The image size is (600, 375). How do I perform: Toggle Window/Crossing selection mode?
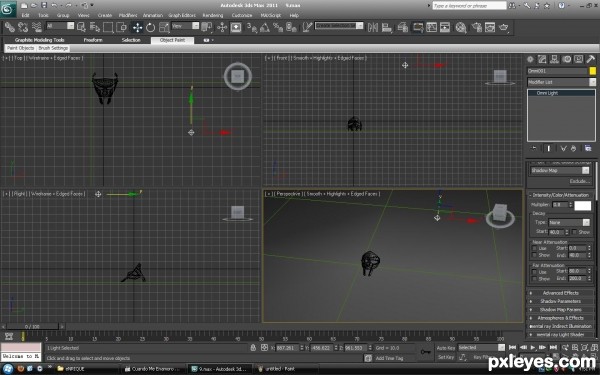click(122, 27)
